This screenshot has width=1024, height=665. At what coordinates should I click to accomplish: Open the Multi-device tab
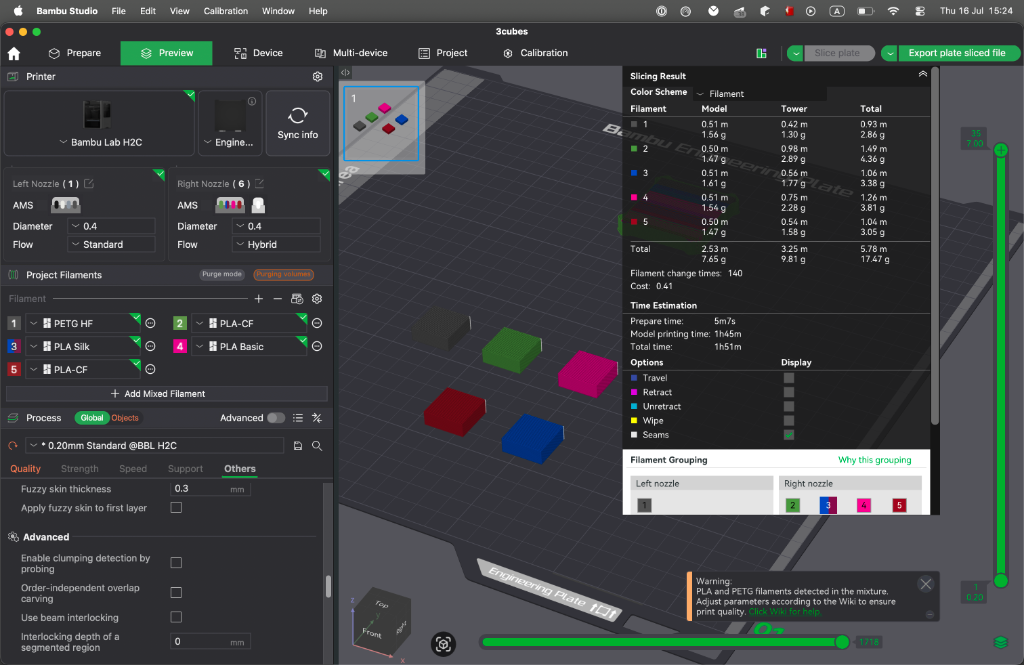pyautogui.click(x=351, y=53)
